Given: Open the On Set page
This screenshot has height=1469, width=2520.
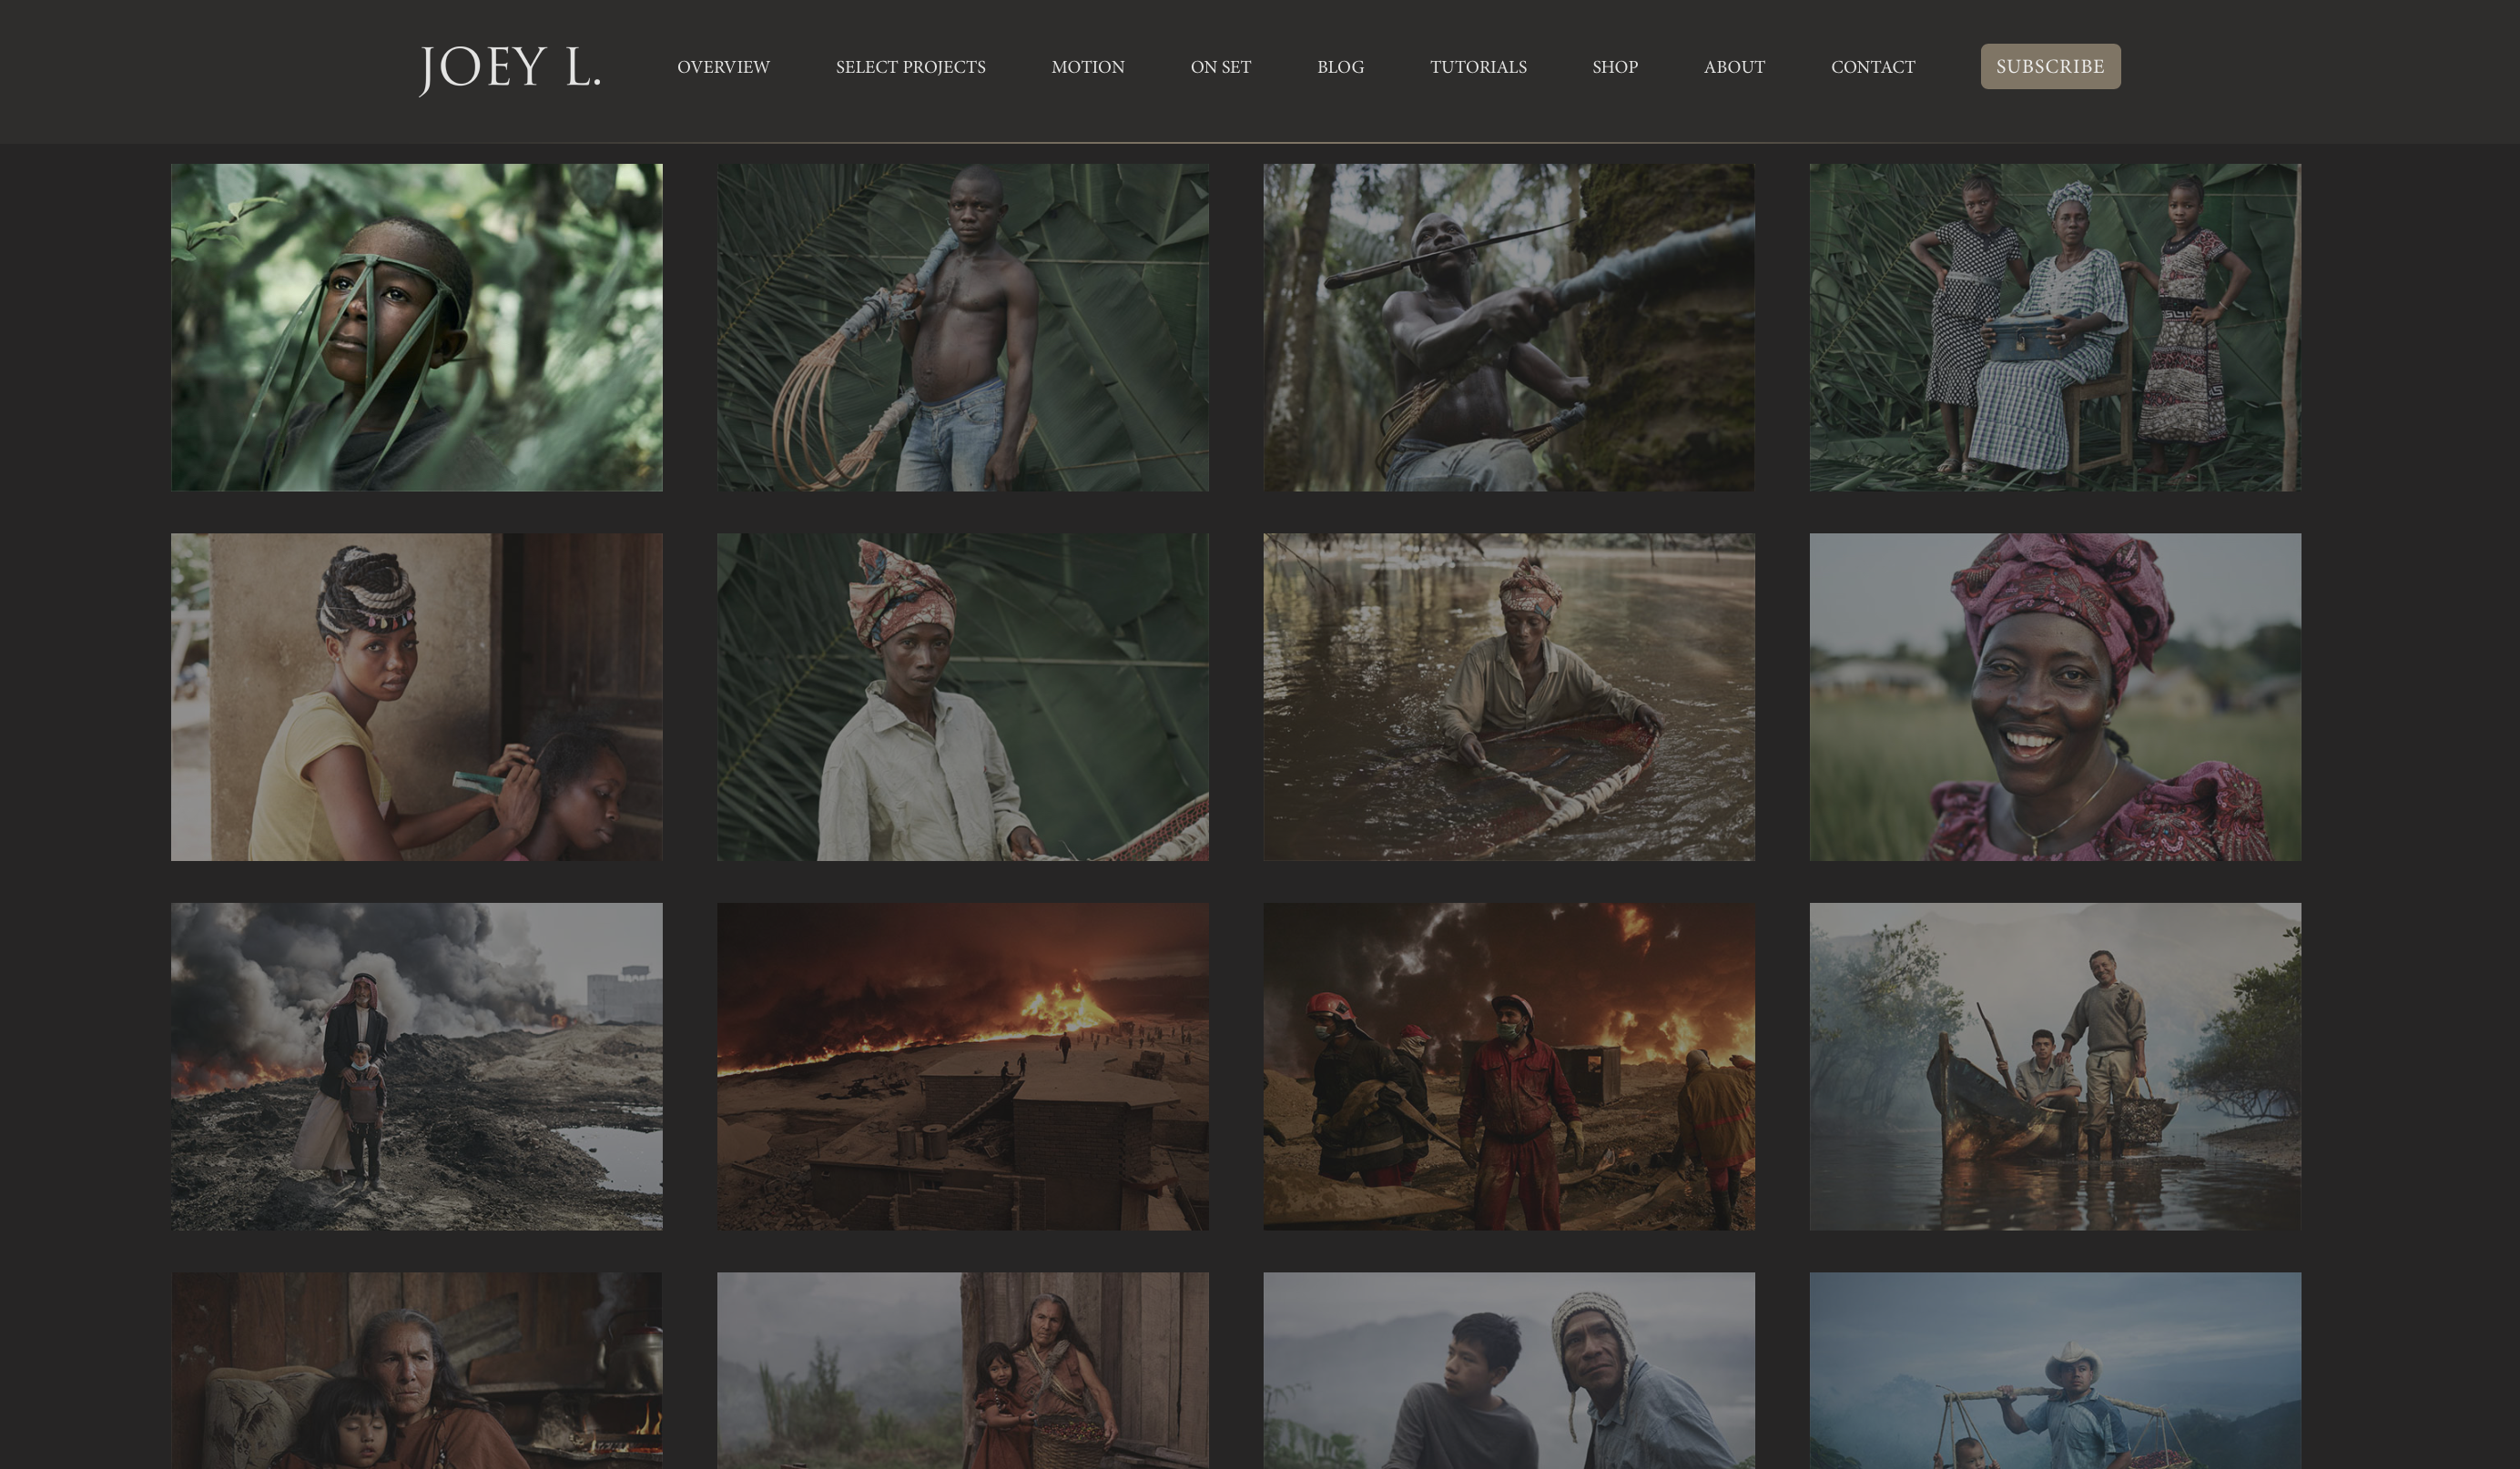Looking at the screenshot, I should tap(1220, 67).
